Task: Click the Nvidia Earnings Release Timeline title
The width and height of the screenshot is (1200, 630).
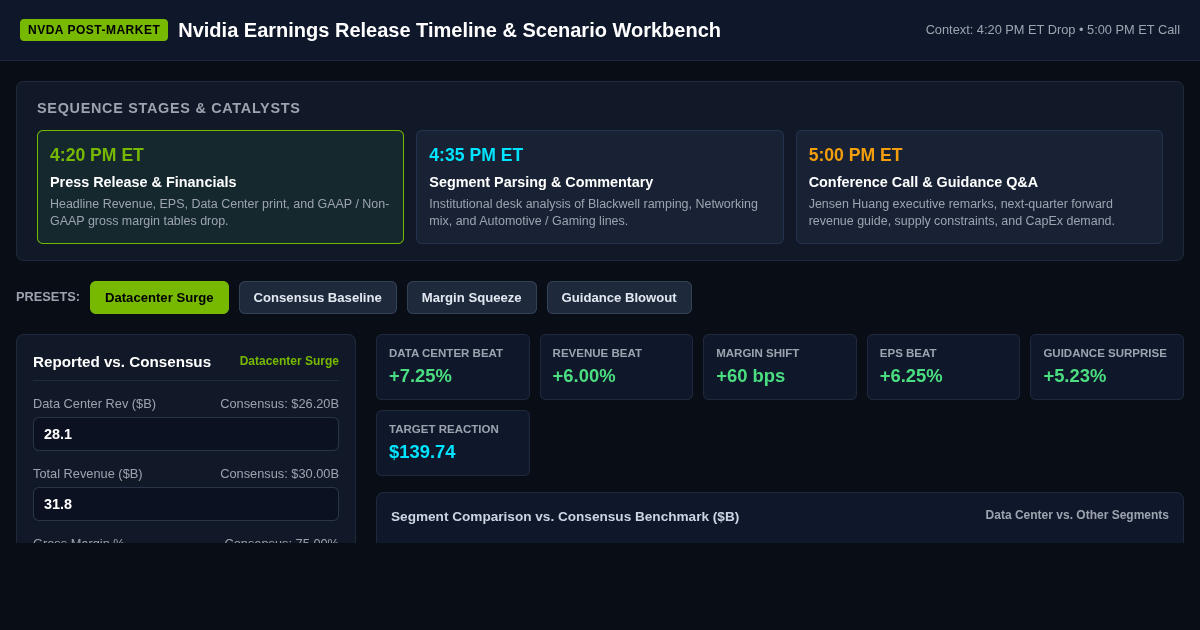Action: (x=449, y=30)
